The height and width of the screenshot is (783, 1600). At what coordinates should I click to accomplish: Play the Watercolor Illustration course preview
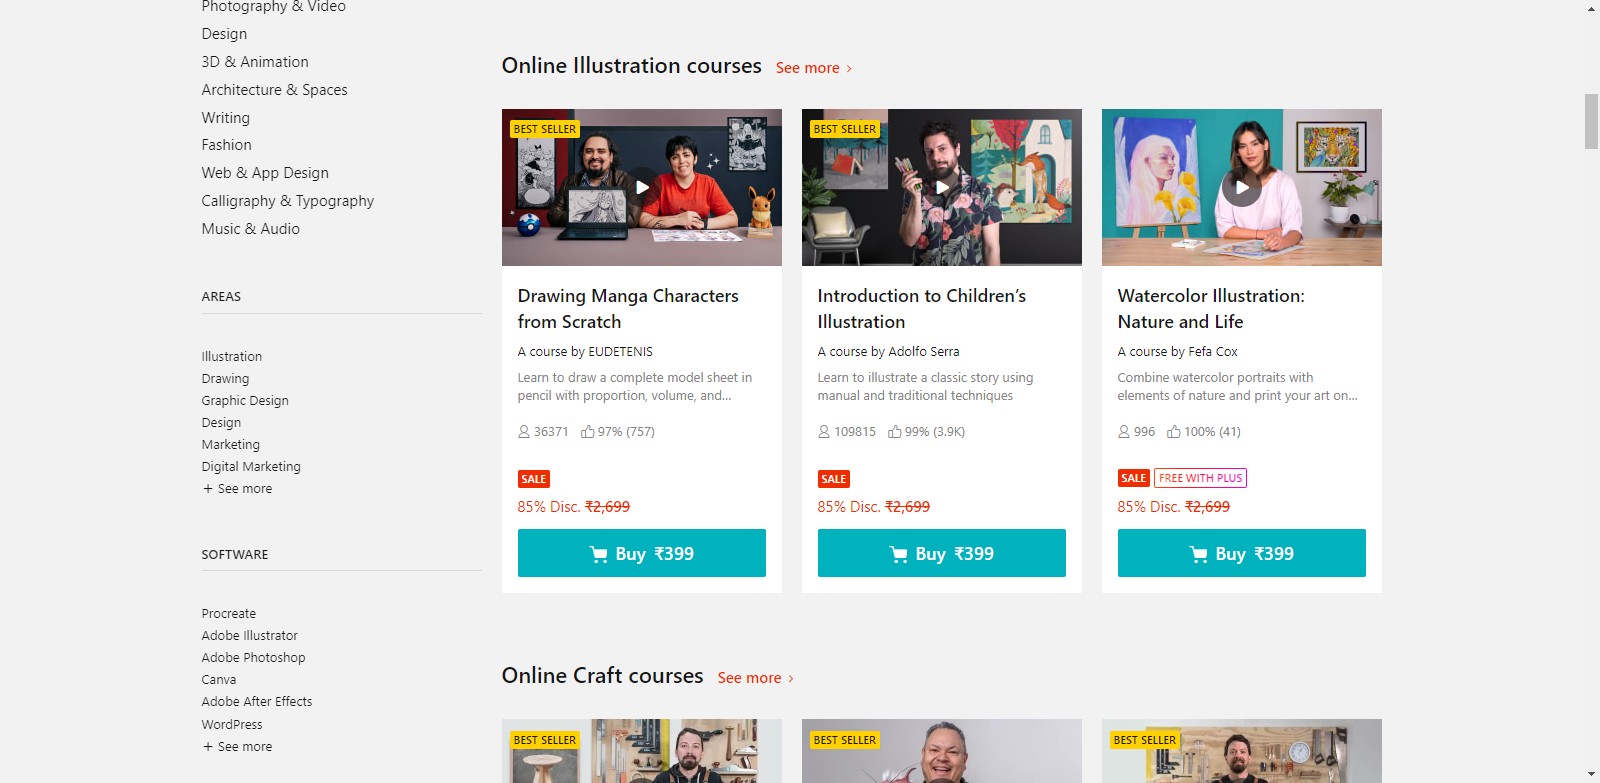1242,187
